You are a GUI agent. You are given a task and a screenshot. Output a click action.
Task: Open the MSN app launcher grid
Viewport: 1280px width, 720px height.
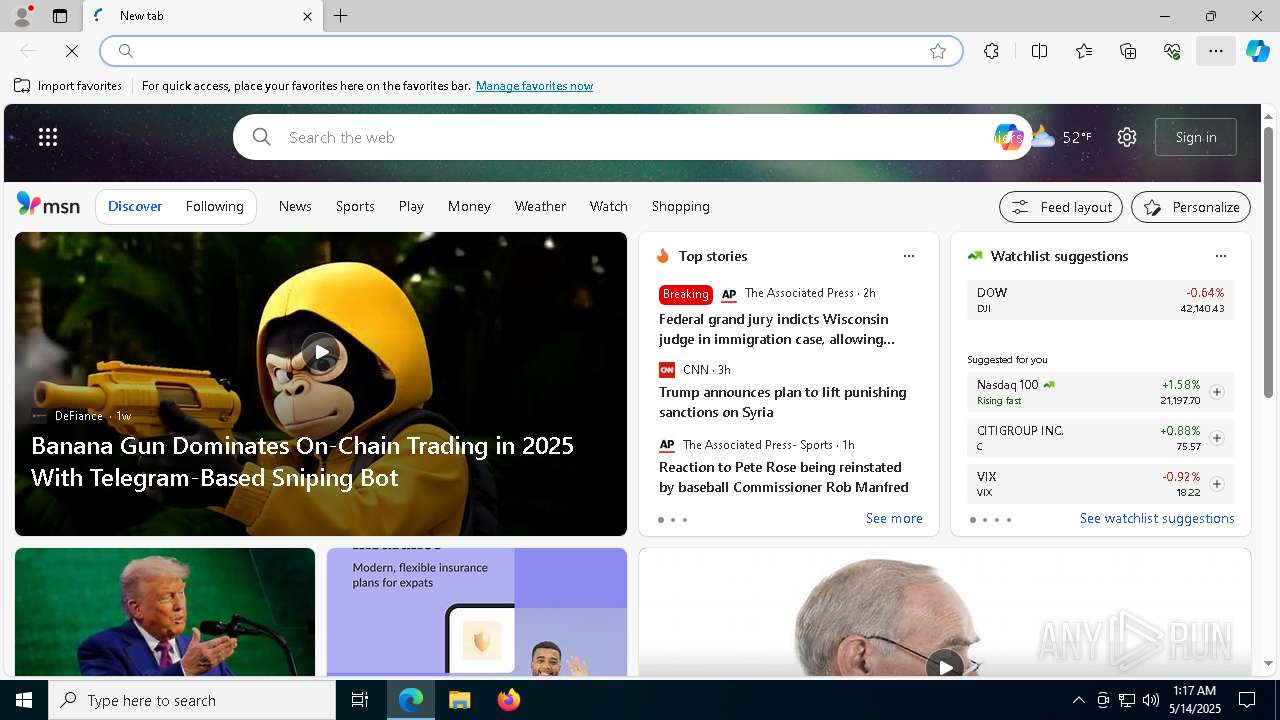[x=48, y=137]
